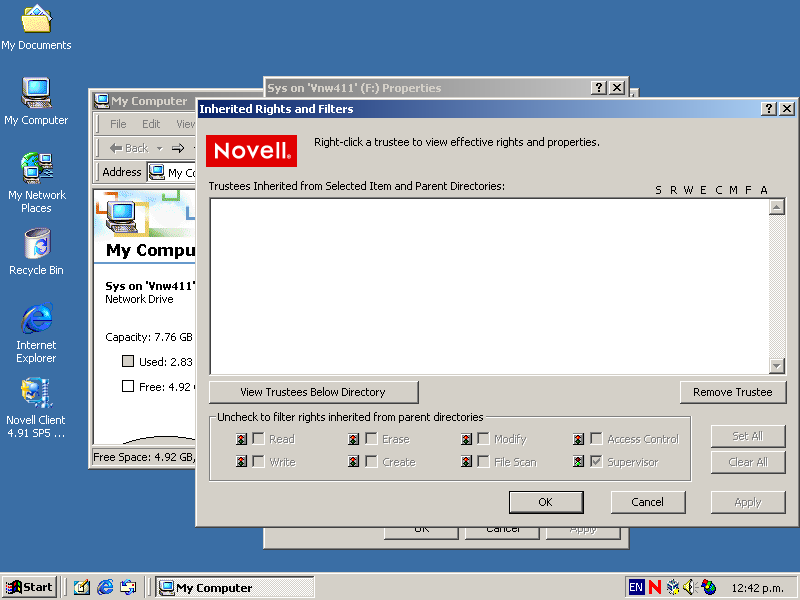
Task: Click the help button of Inherited Rights dialog
Action: [768, 109]
